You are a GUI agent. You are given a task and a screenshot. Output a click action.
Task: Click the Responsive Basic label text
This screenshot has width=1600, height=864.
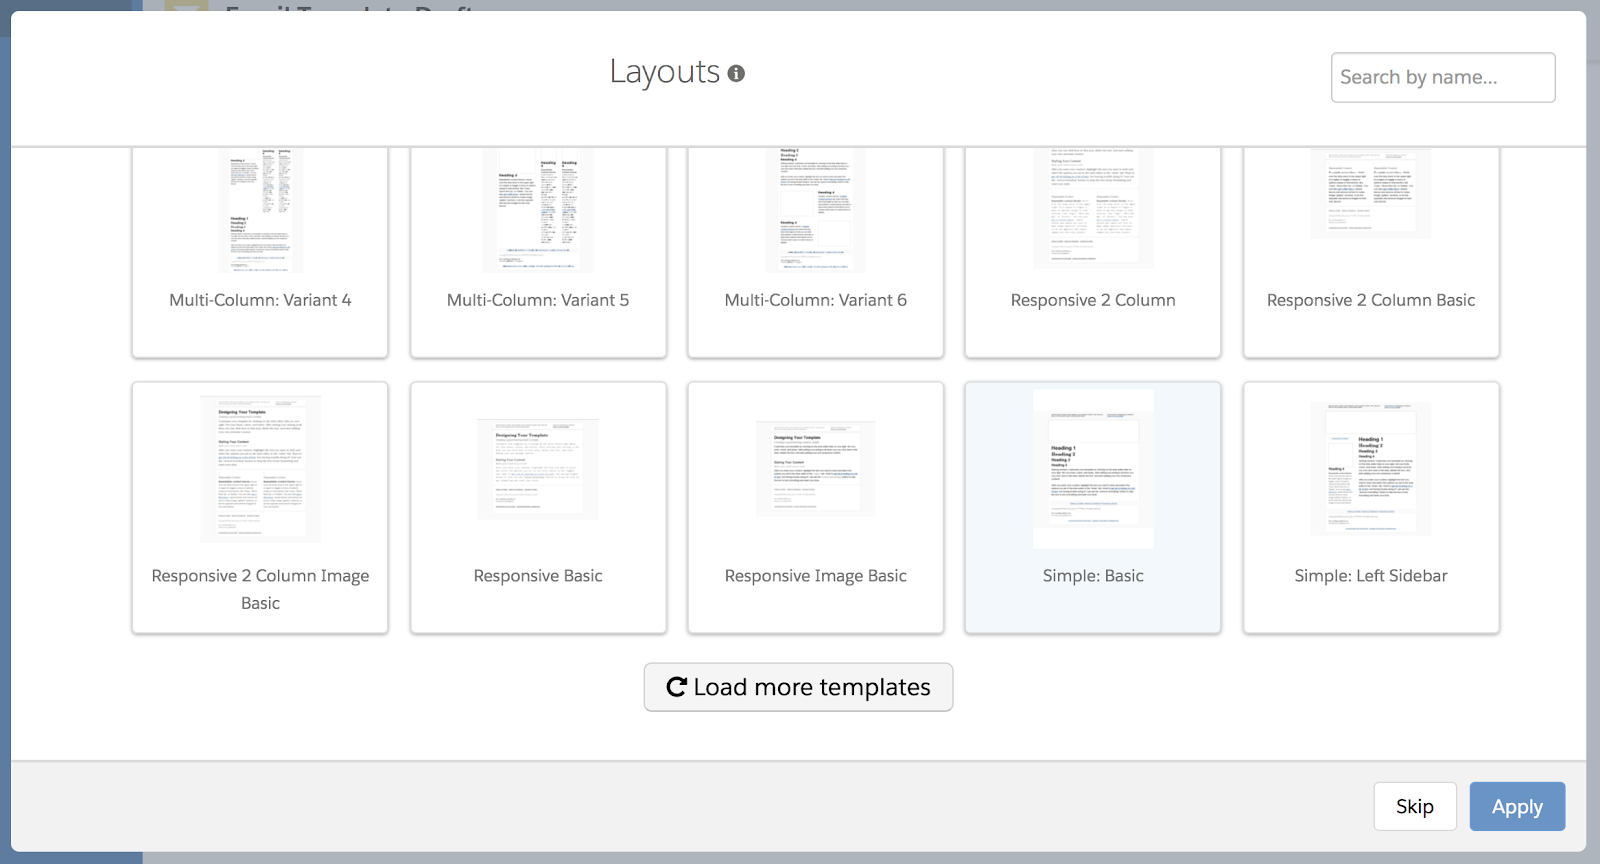point(538,576)
